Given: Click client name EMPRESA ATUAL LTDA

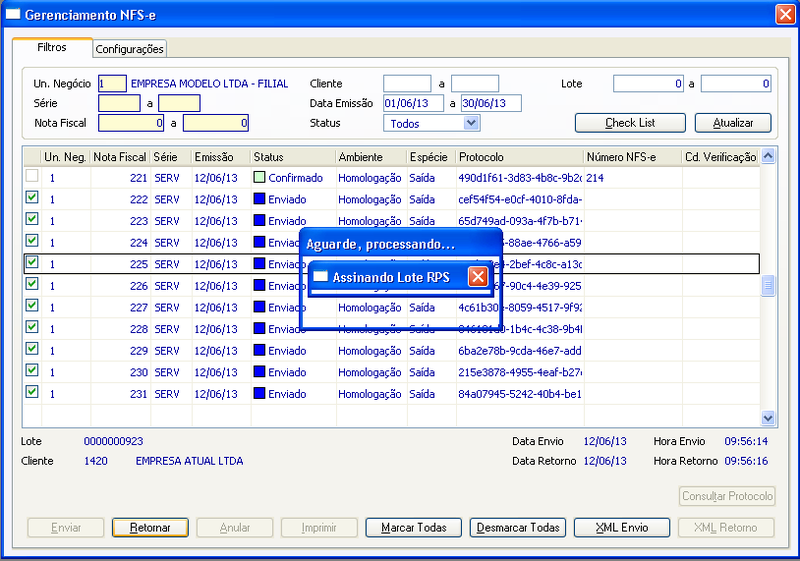Looking at the screenshot, I should coord(189,461).
